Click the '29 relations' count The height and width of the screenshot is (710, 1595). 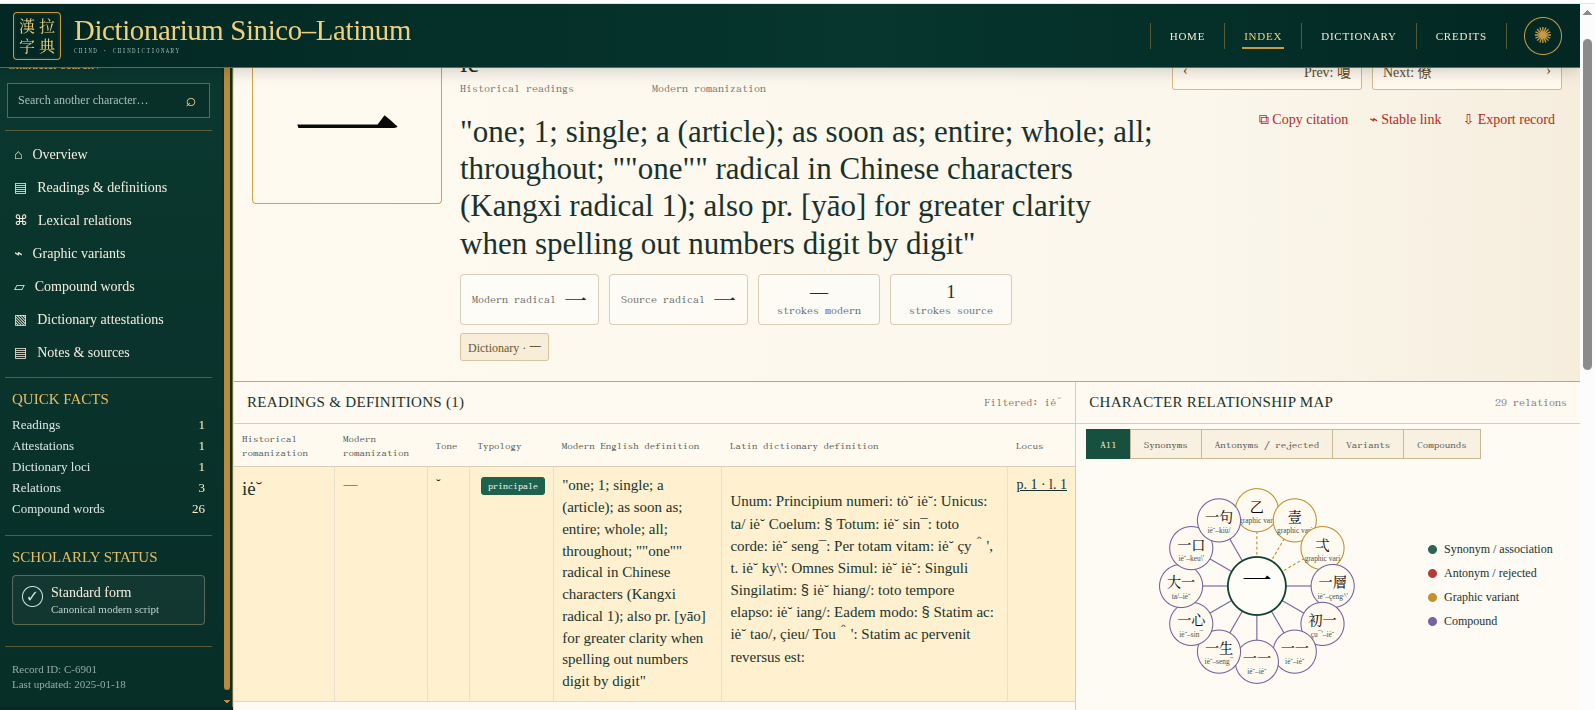pos(1530,403)
